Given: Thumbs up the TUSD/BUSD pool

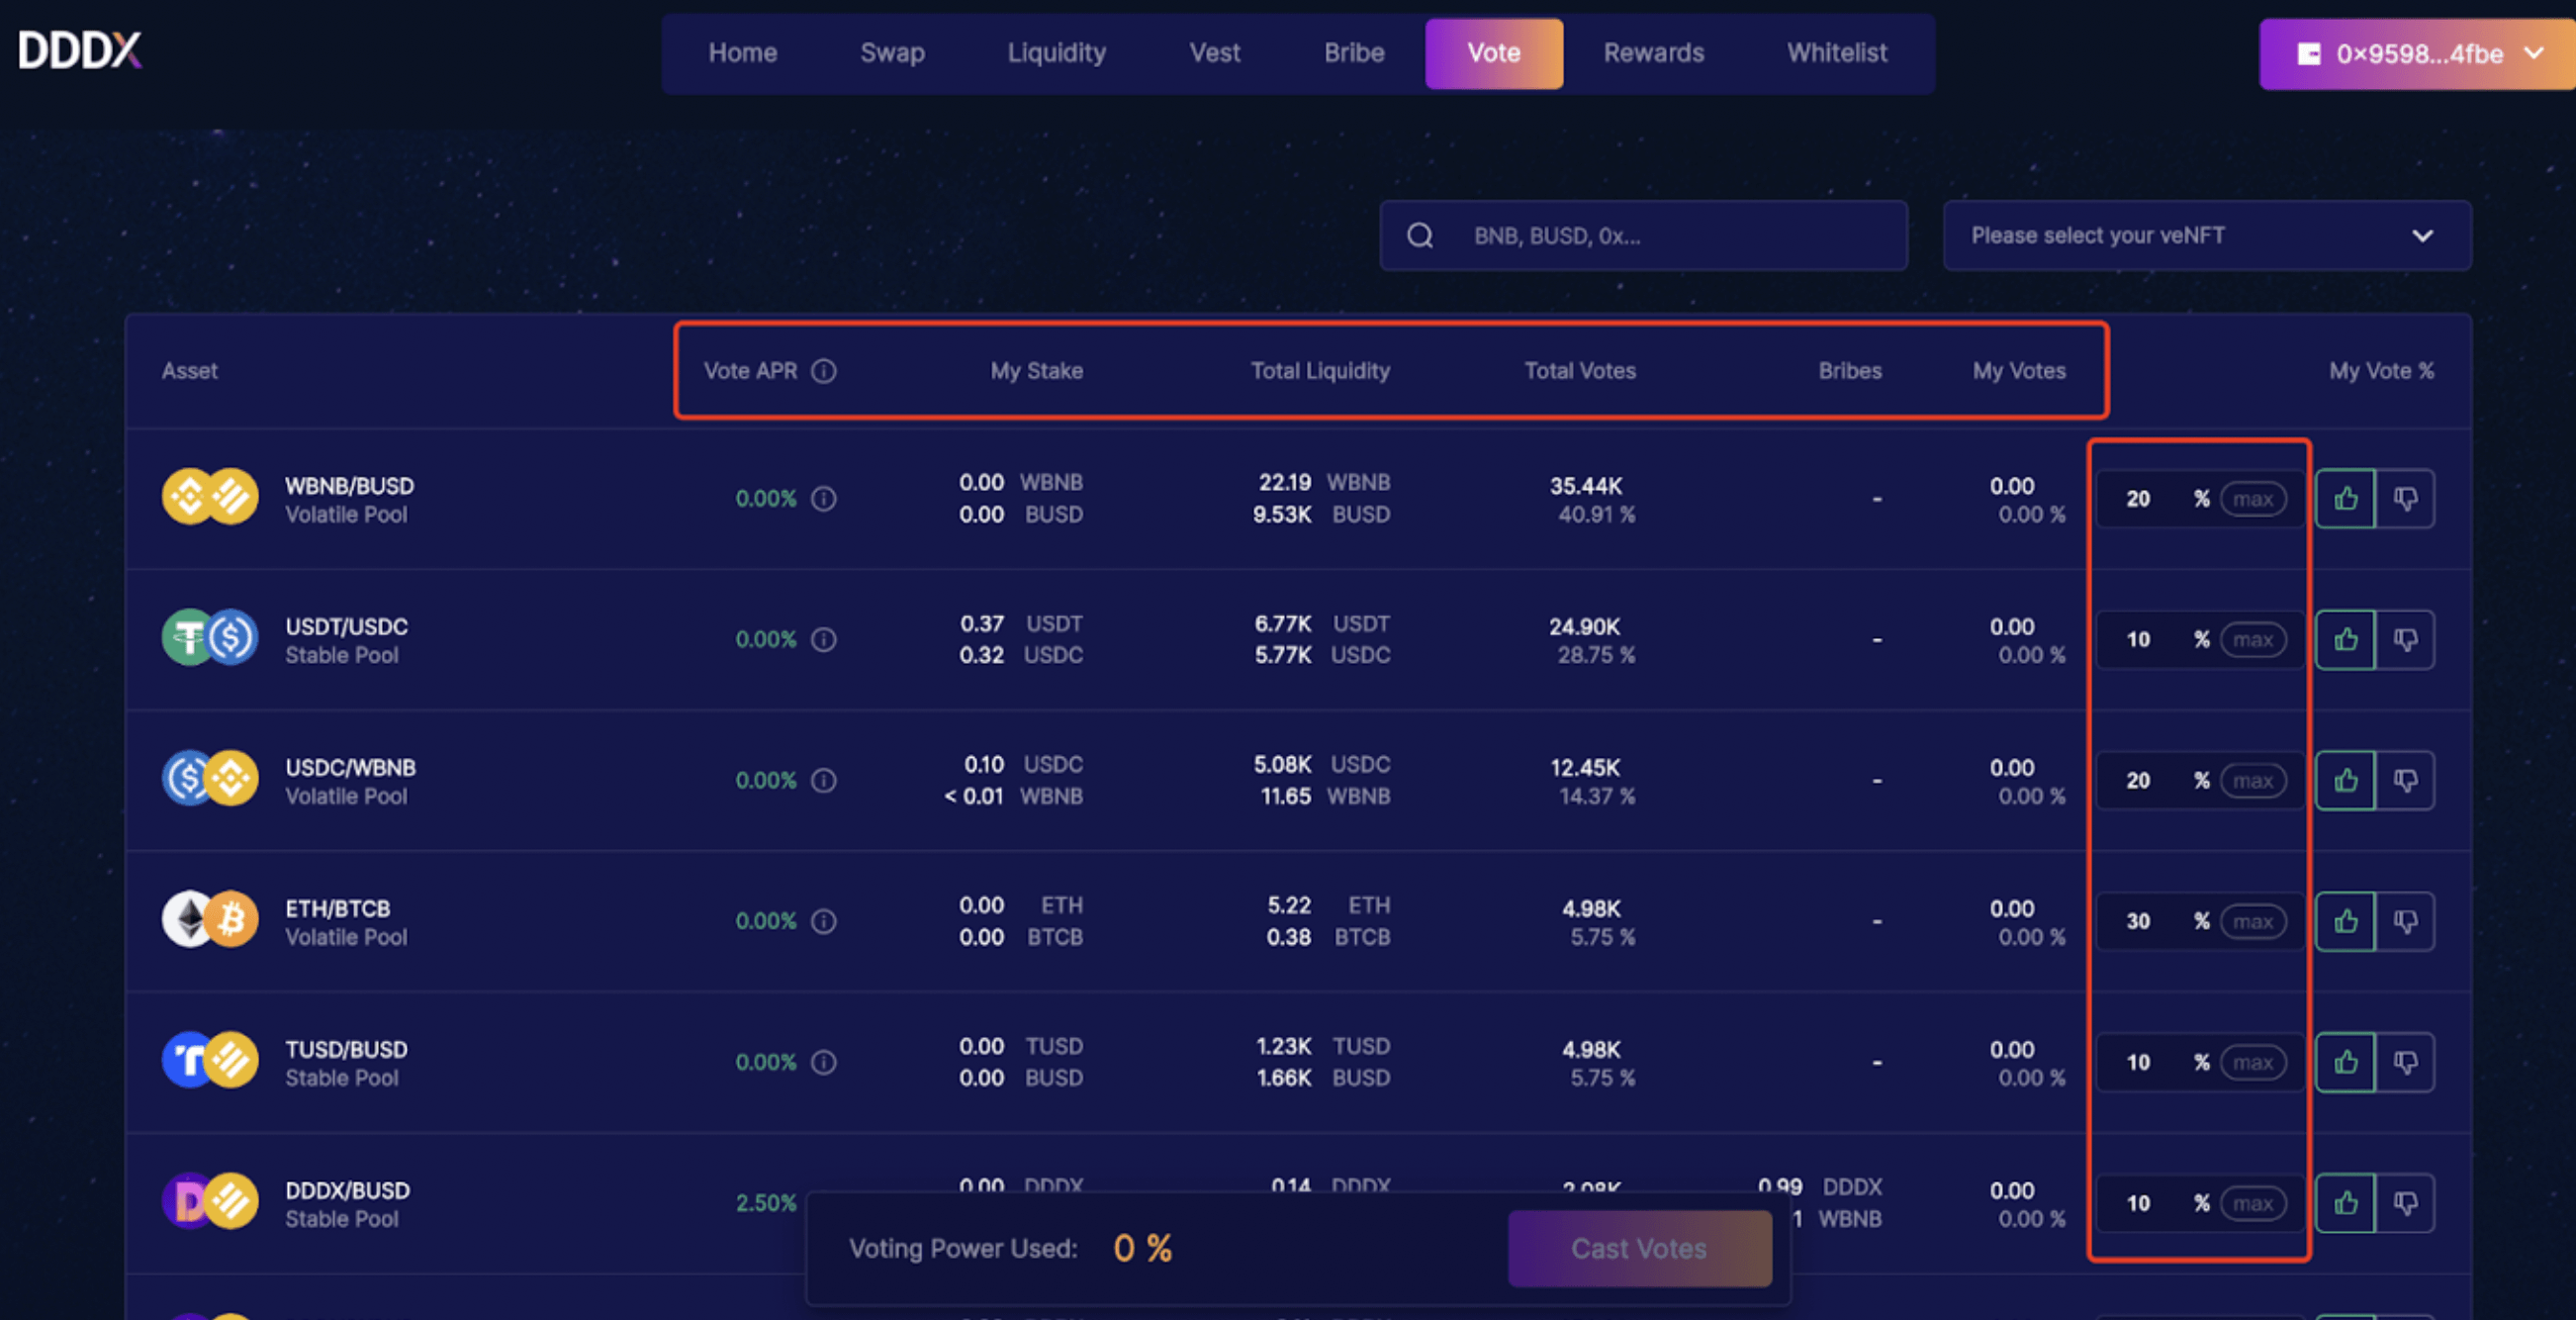Looking at the screenshot, I should pos(2346,1062).
